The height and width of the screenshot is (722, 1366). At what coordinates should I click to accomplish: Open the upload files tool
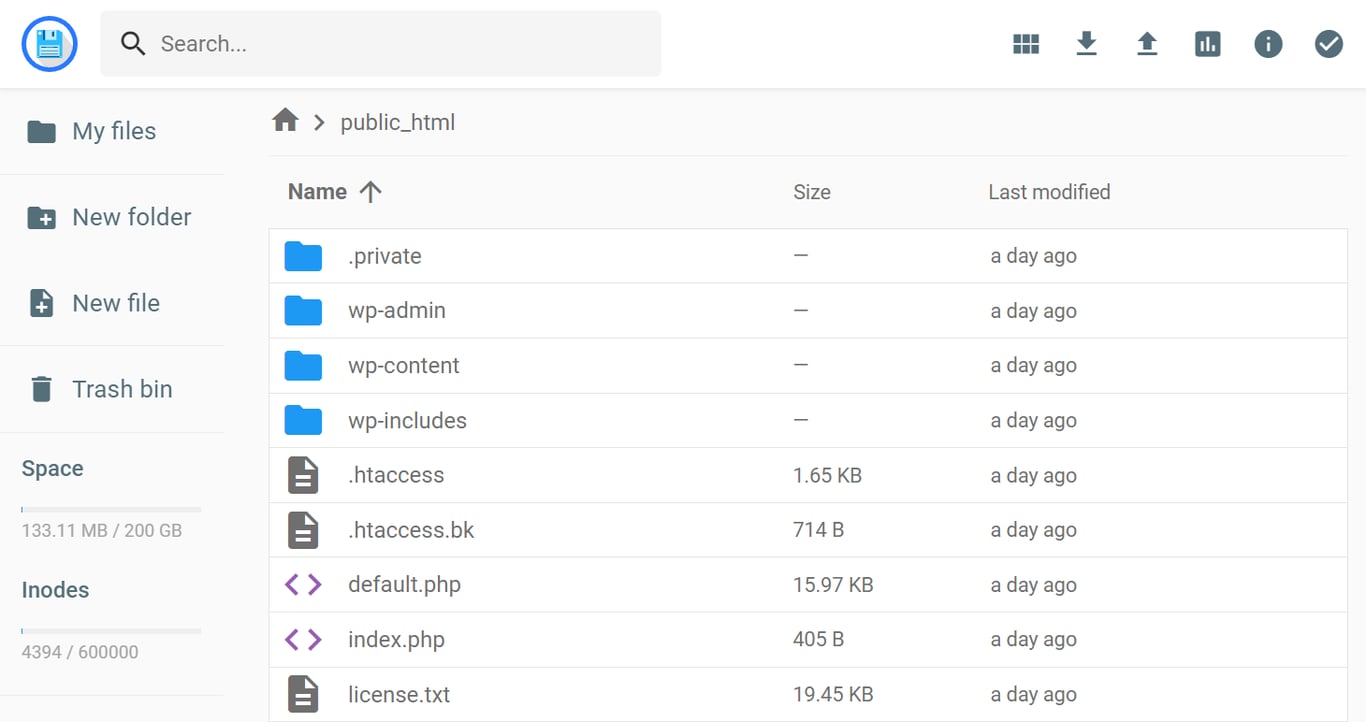tap(1147, 44)
